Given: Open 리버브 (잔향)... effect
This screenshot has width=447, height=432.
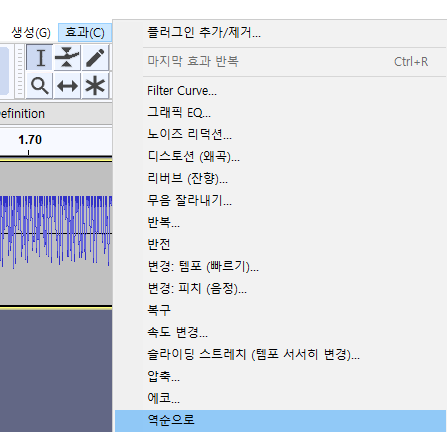Looking at the screenshot, I should (280, 178).
